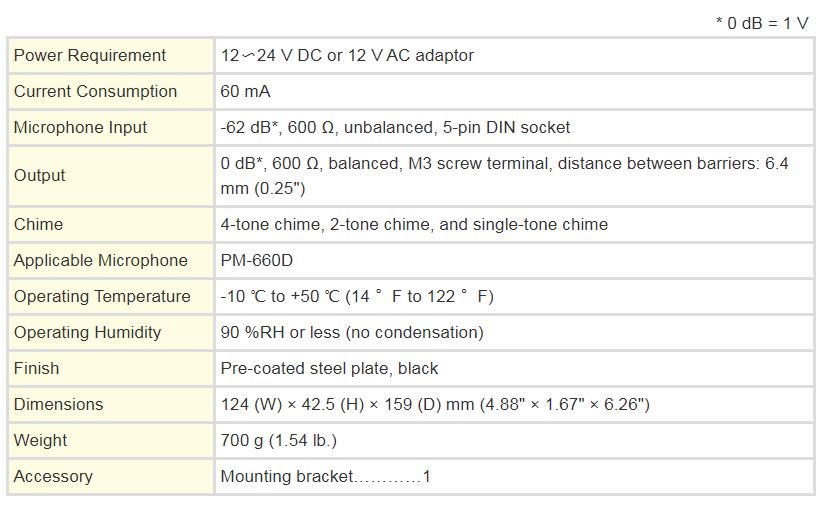Select the Current Consumption row label

click(x=95, y=91)
